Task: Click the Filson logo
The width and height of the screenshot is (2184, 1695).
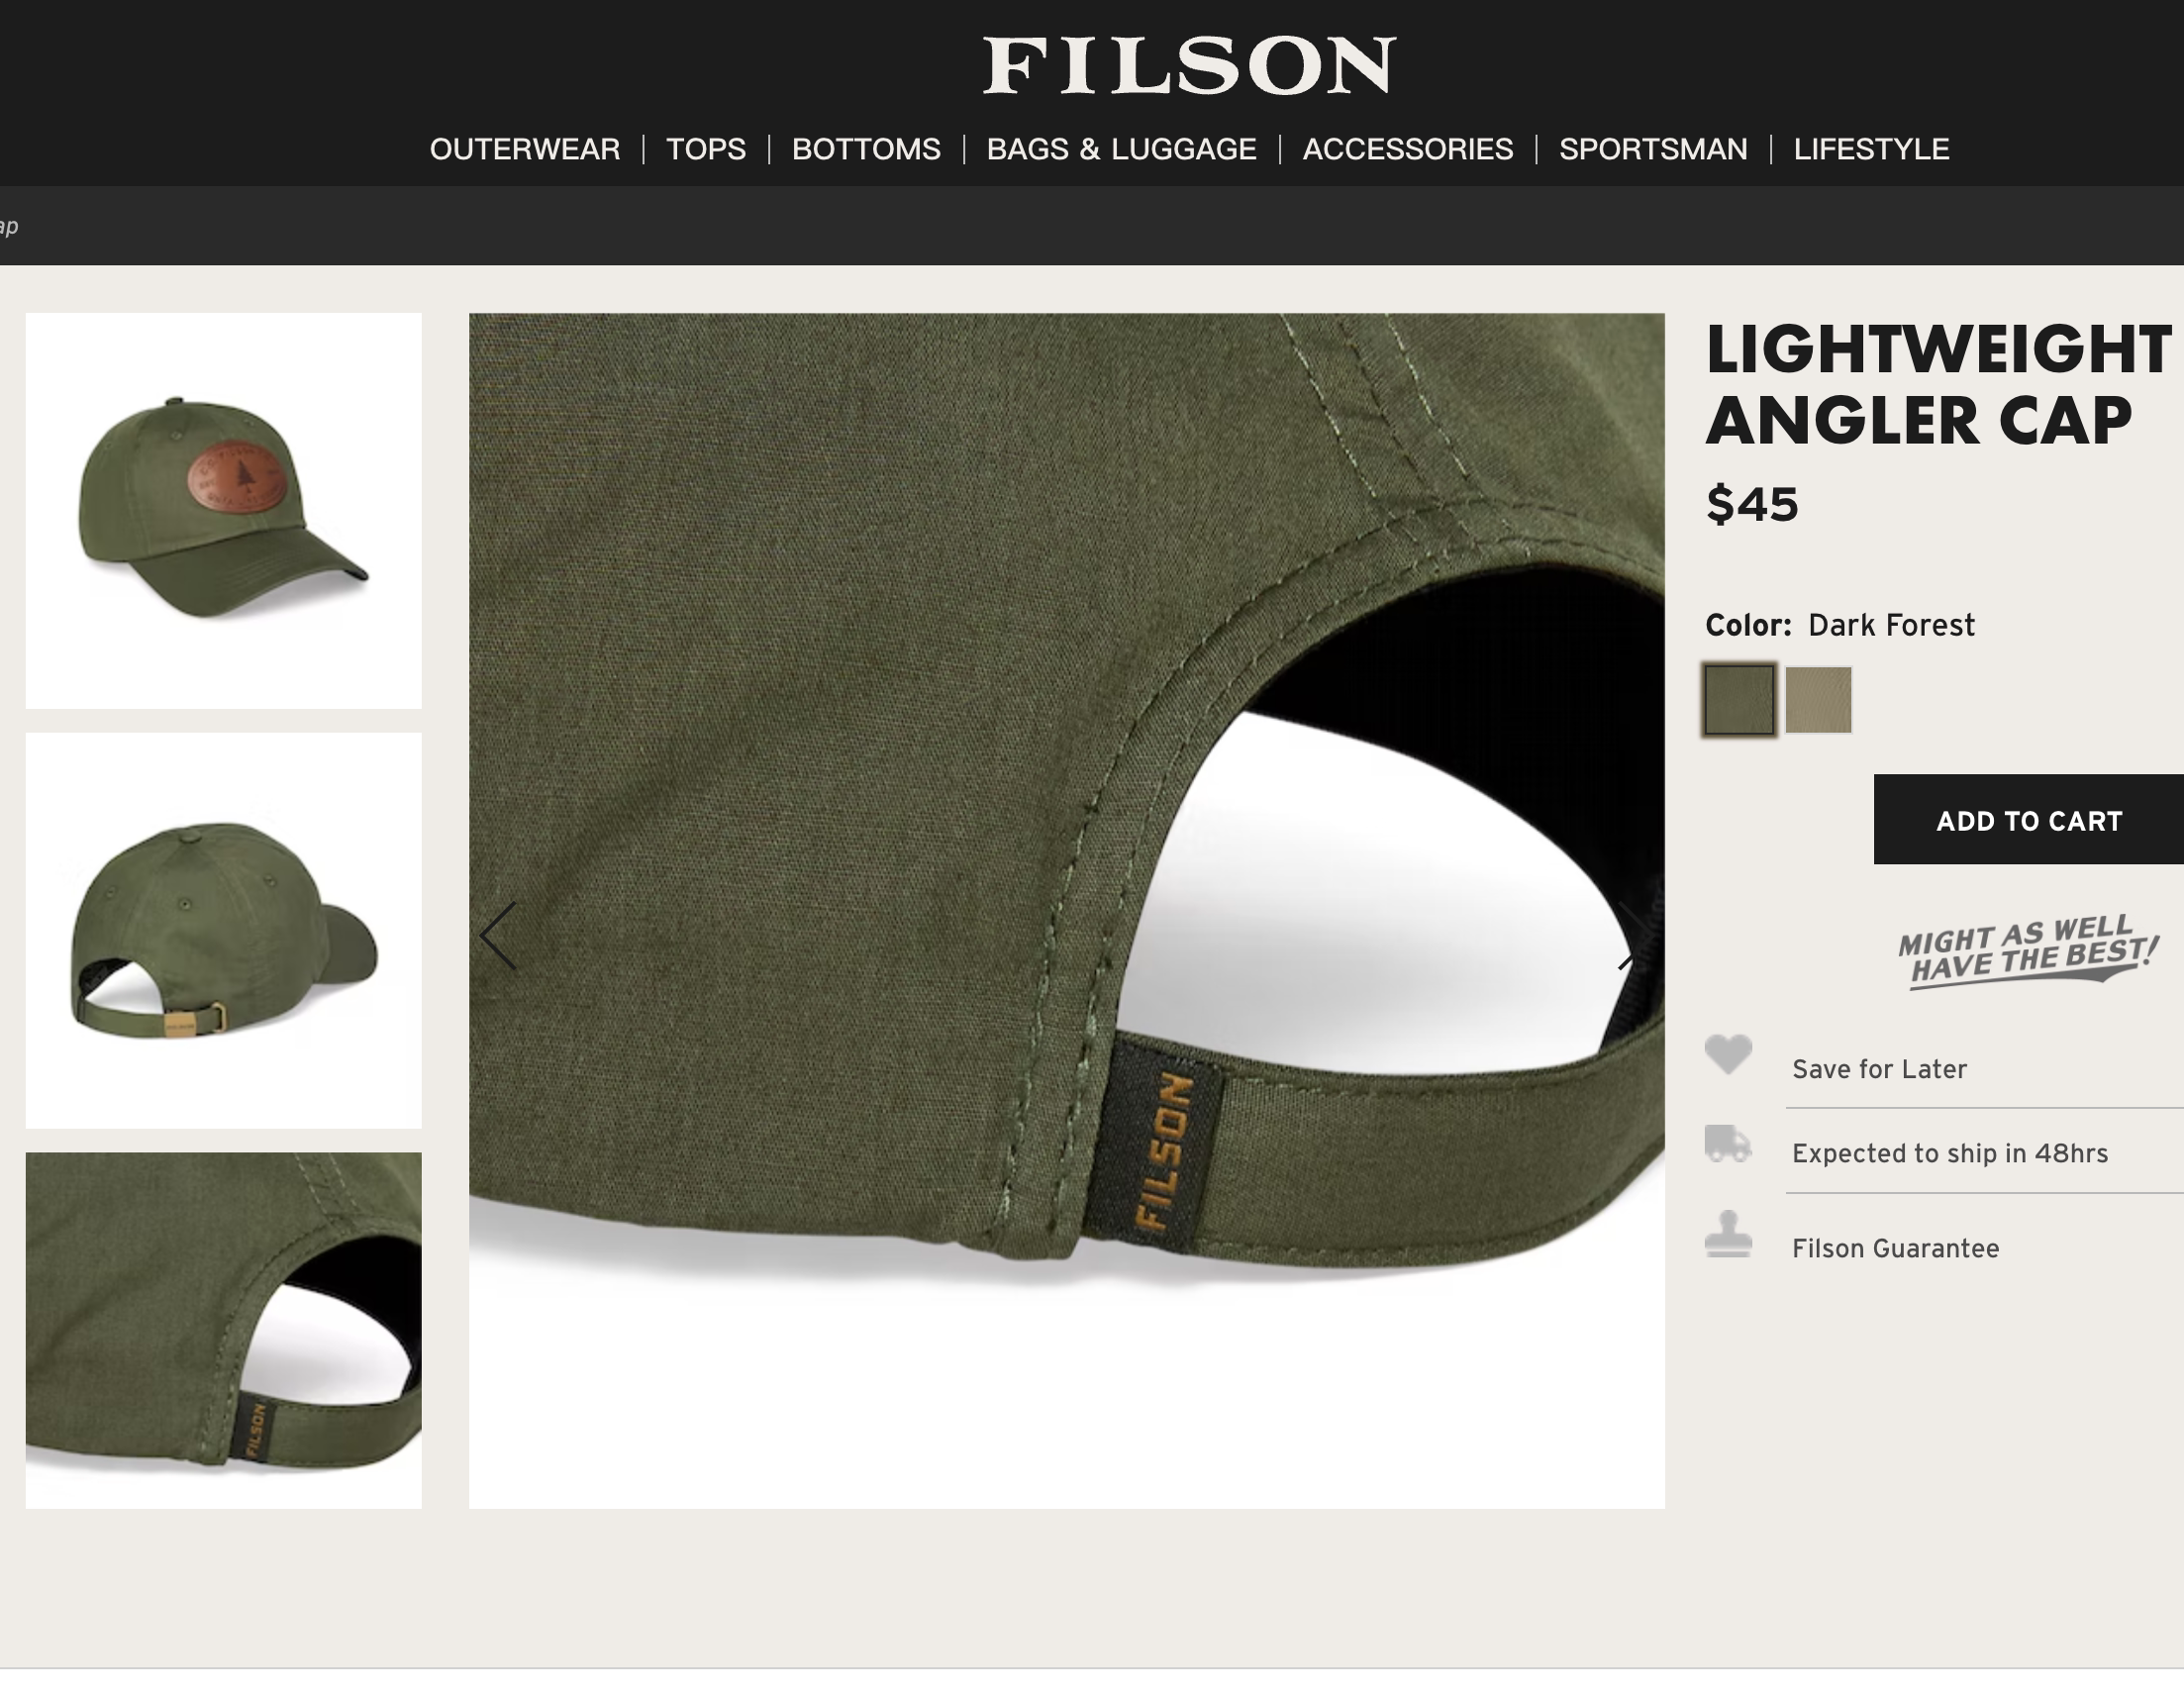Action: (x=1189, y=65)
